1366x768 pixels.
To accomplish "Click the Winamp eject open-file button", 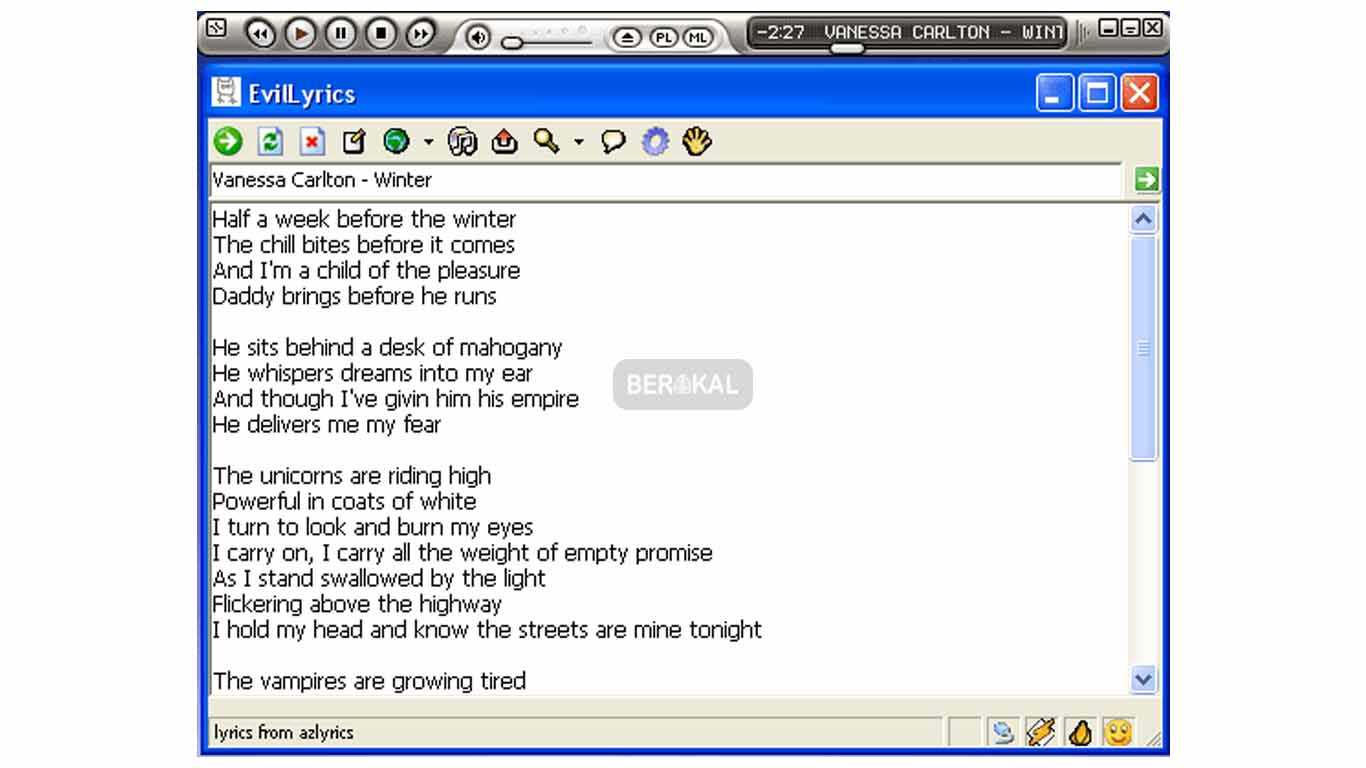I will tap(627, 38).
